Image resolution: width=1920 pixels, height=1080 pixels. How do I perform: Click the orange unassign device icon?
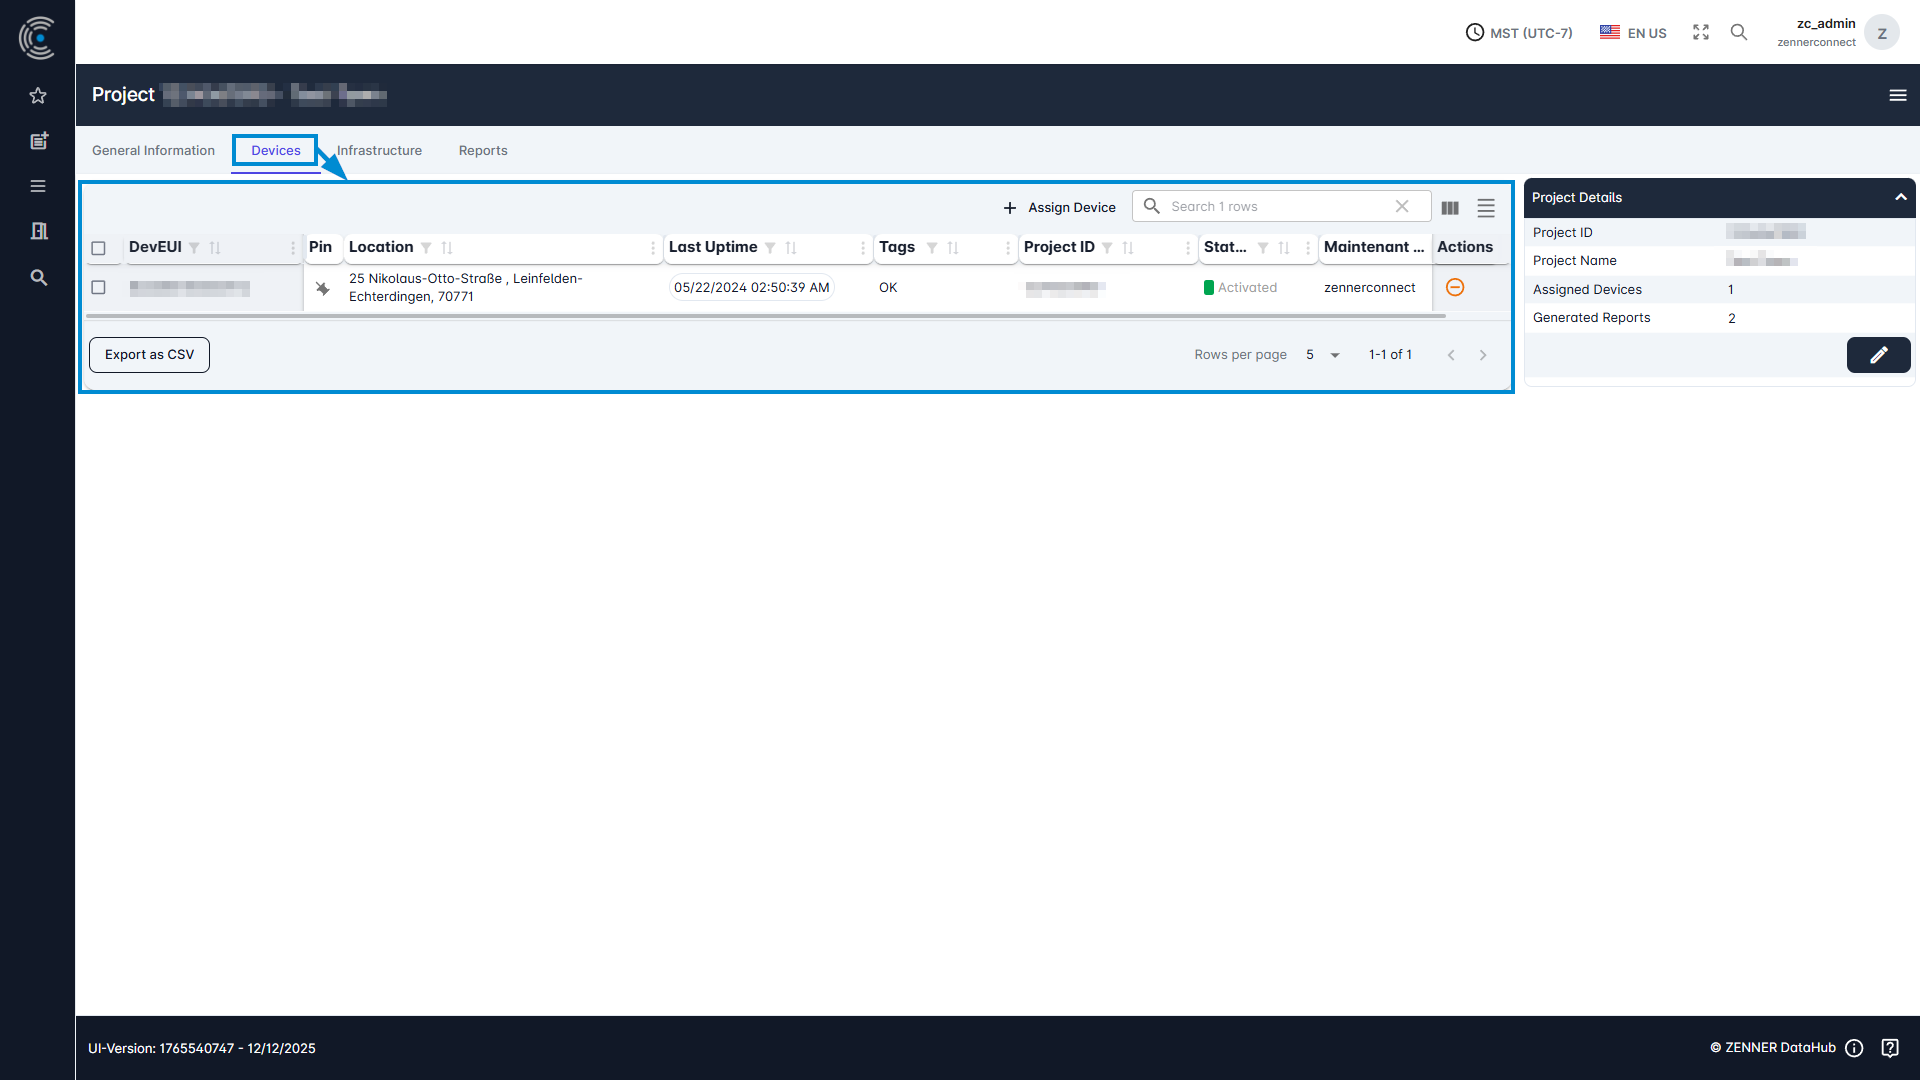(1455, 287)
